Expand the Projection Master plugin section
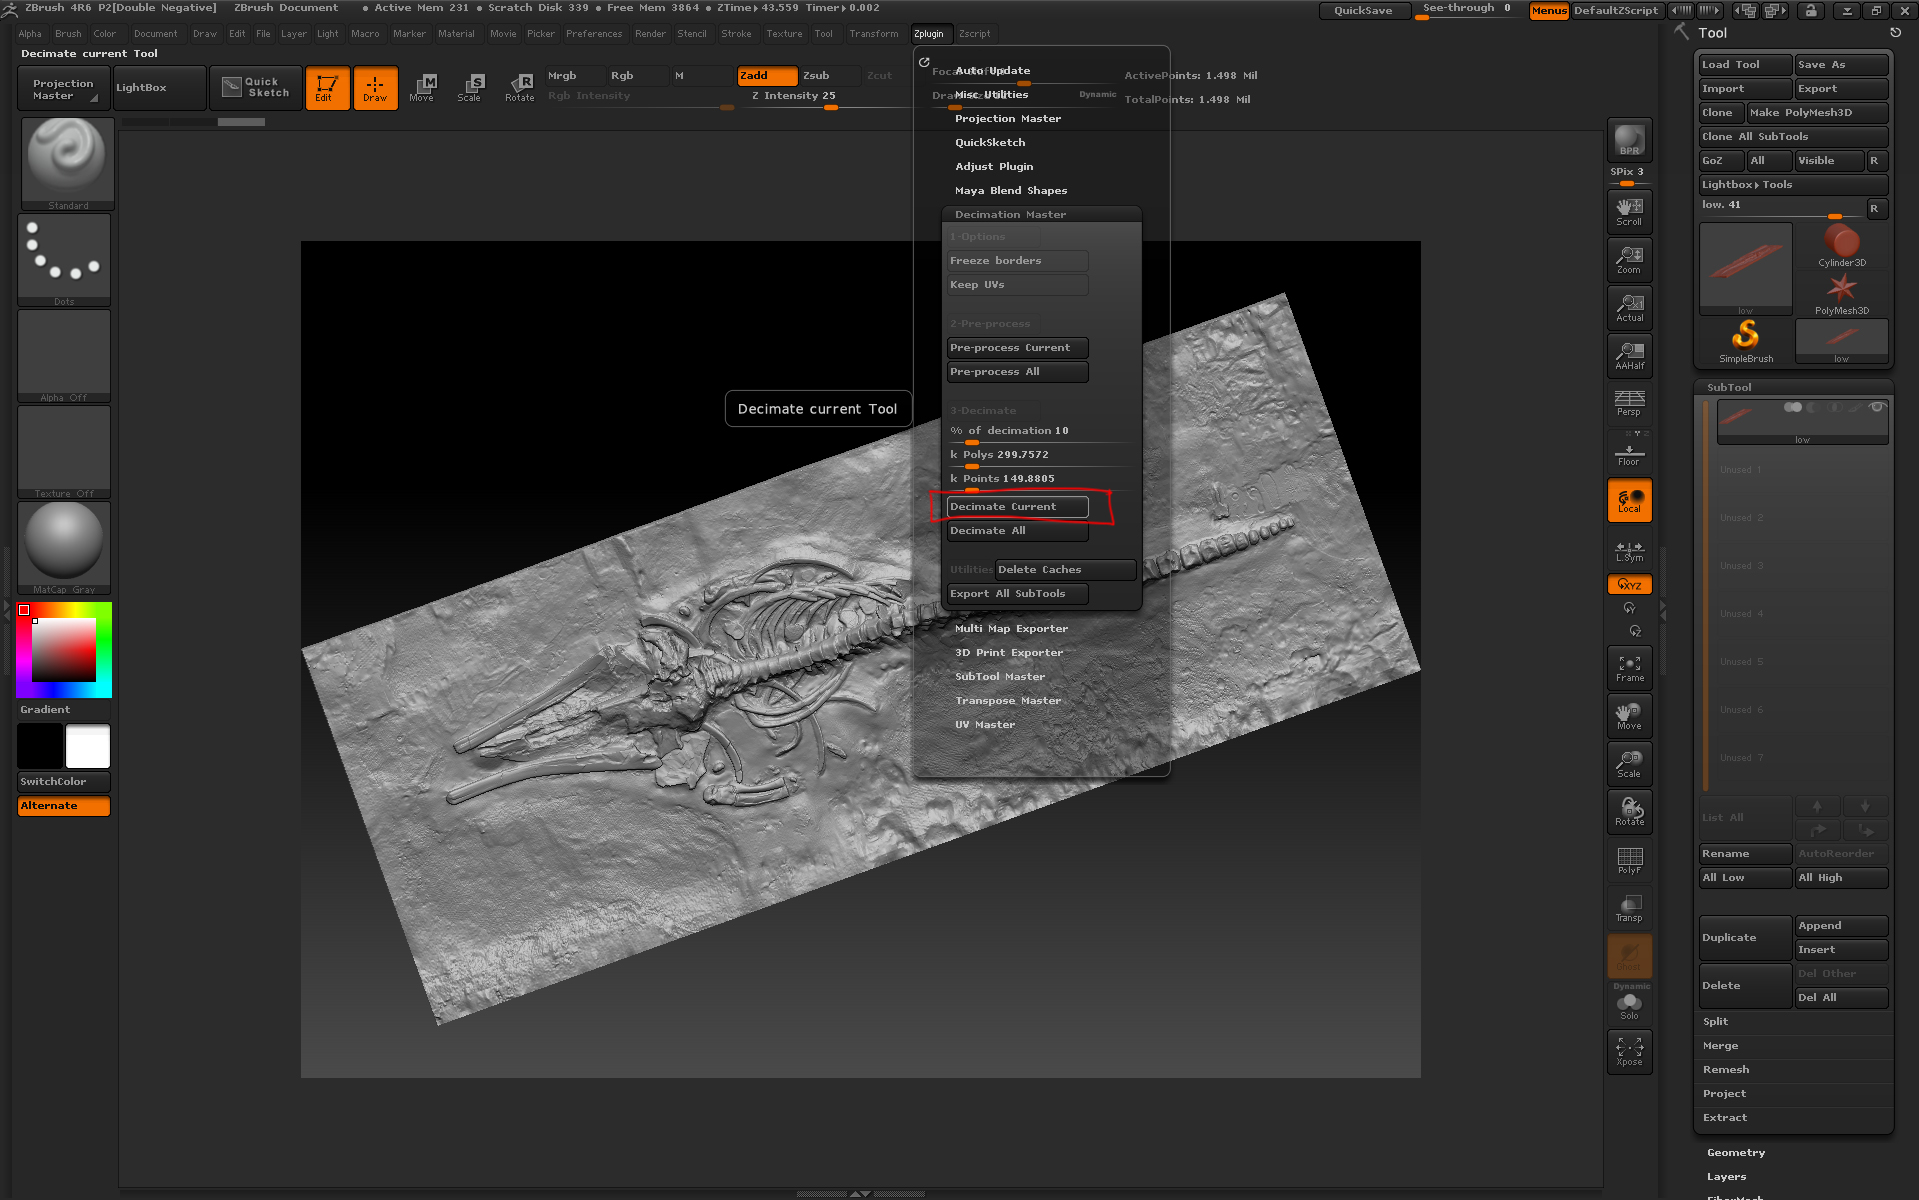This screenshot has height=1200, width=1919. click(x=1008, y=118)
